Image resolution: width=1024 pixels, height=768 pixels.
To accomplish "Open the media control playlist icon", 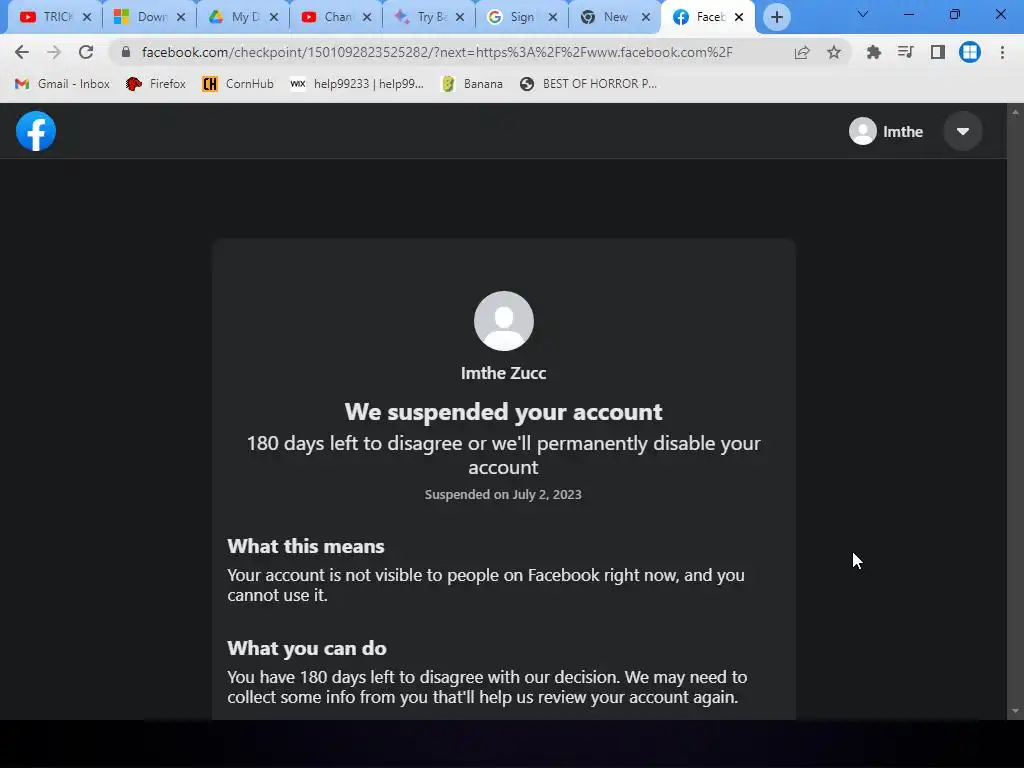I will (x=905, y=52).
